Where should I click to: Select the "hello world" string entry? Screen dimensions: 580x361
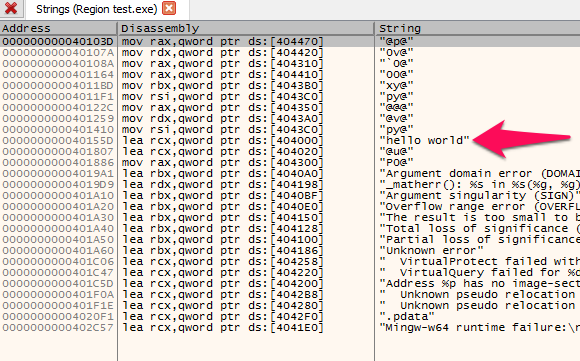click(424, 141)
